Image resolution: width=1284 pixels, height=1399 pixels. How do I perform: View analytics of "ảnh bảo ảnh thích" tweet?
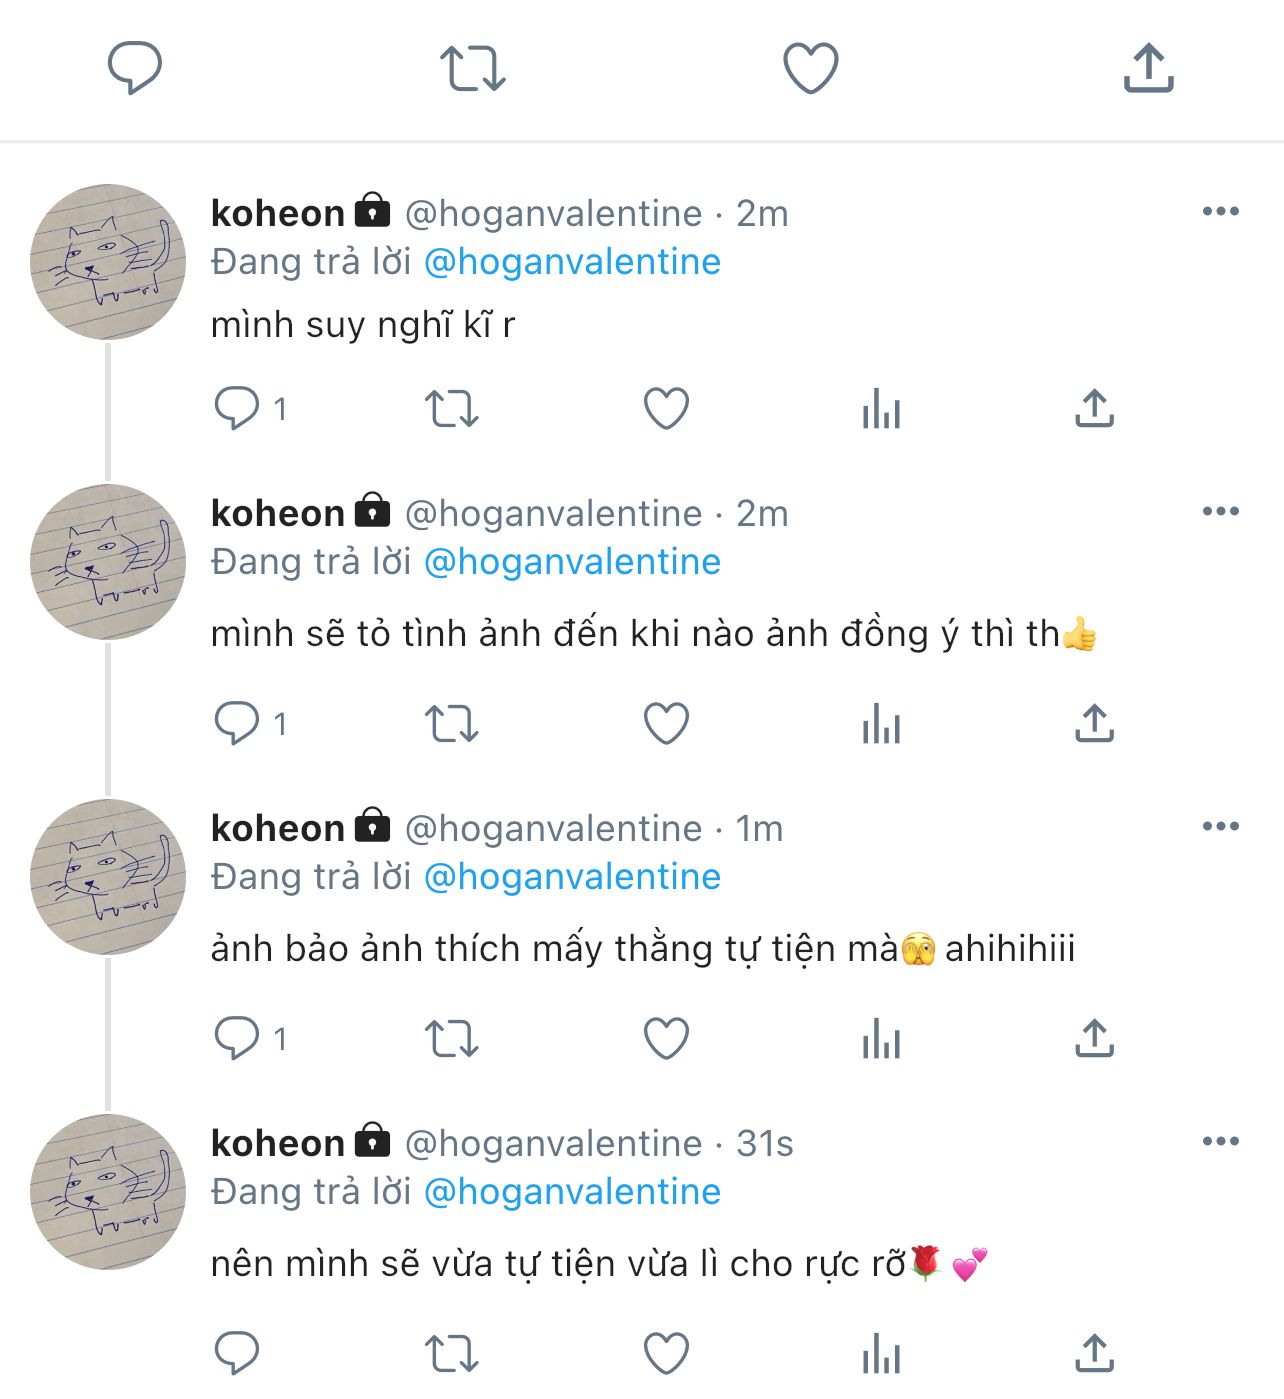tap(881, 1039)
